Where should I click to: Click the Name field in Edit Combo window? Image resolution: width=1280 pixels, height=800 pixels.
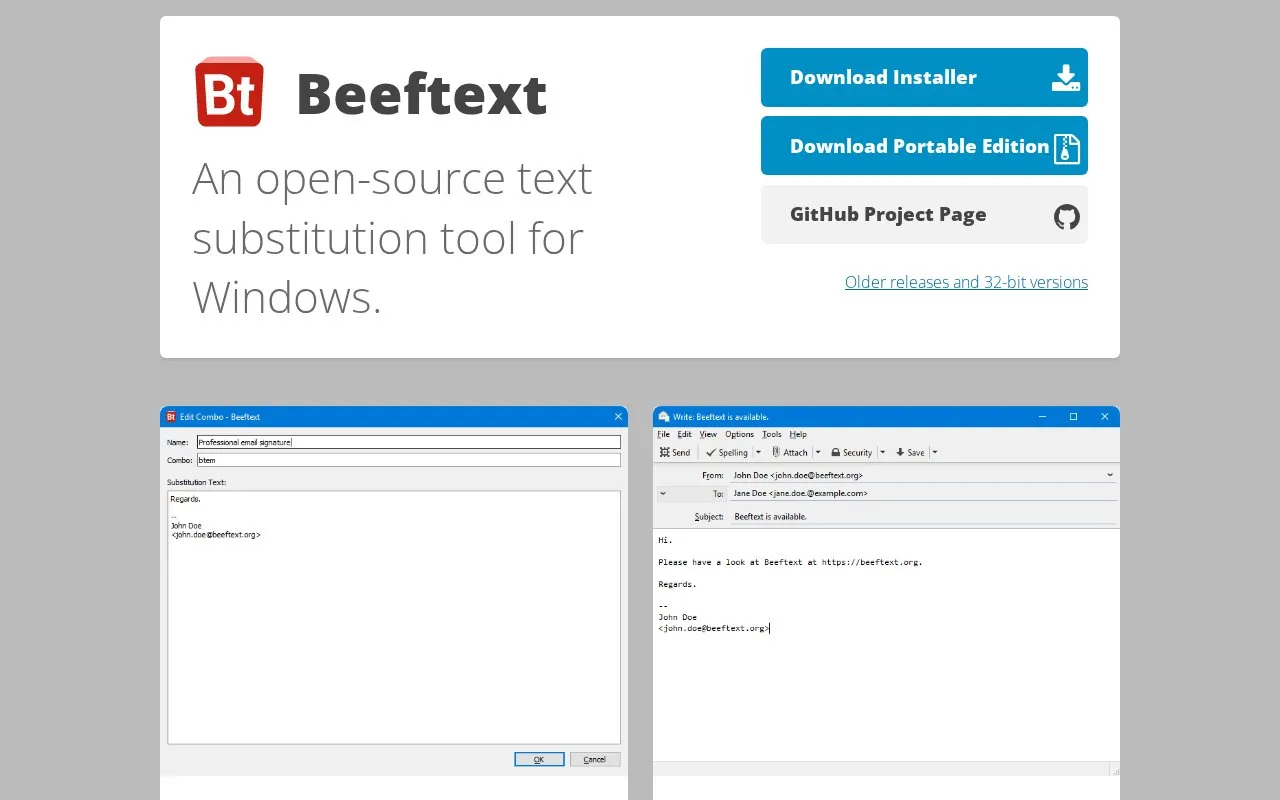(409, 442)
